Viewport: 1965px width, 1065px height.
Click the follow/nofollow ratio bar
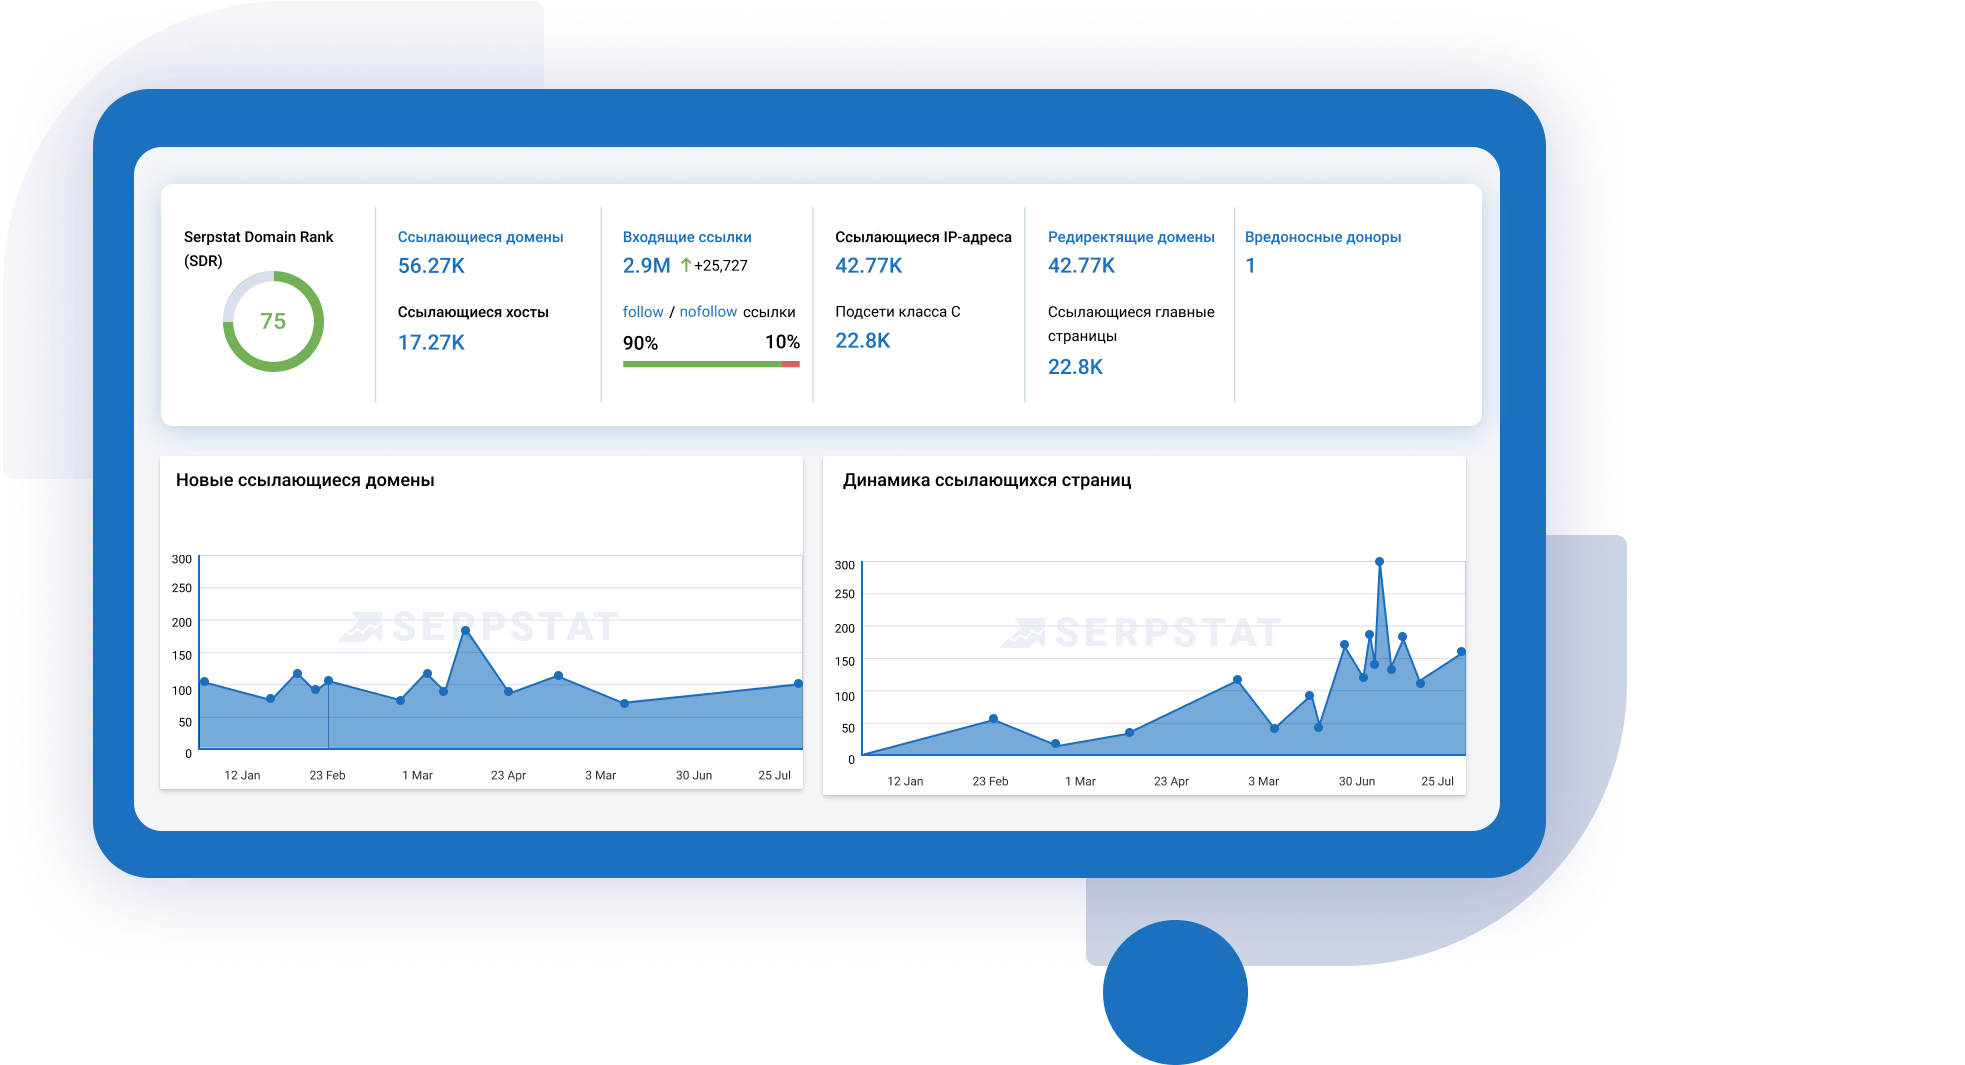[x=712, y=365]
